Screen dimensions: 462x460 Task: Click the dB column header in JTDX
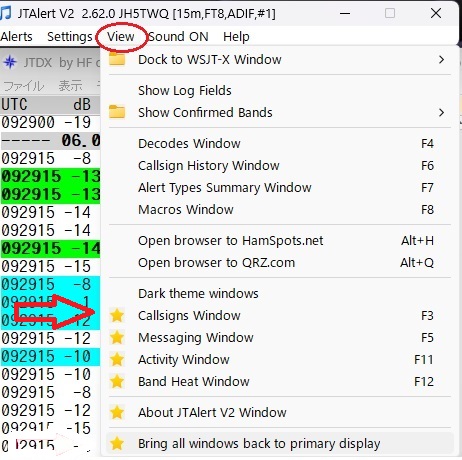82,104
